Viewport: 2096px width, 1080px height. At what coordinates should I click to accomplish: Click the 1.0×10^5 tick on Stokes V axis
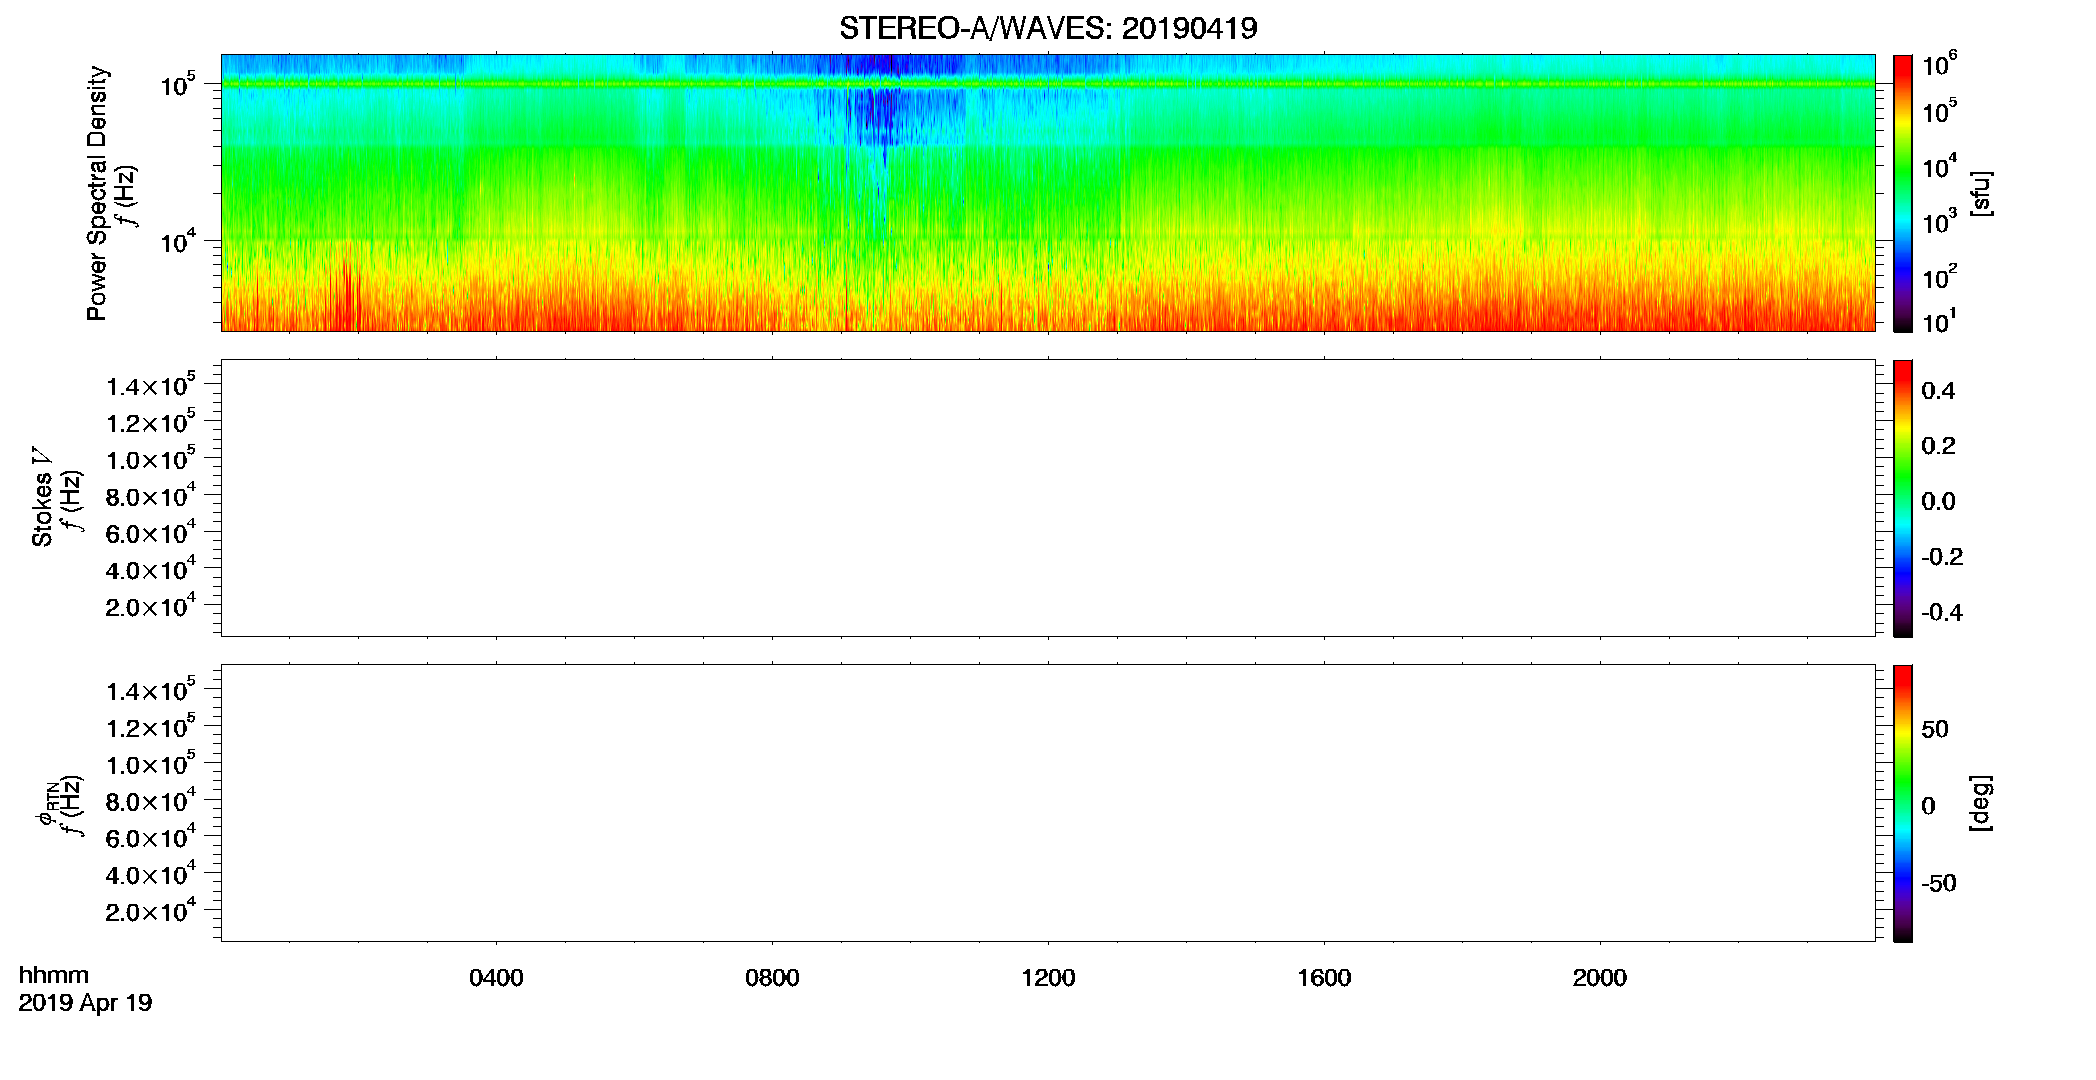150,458
